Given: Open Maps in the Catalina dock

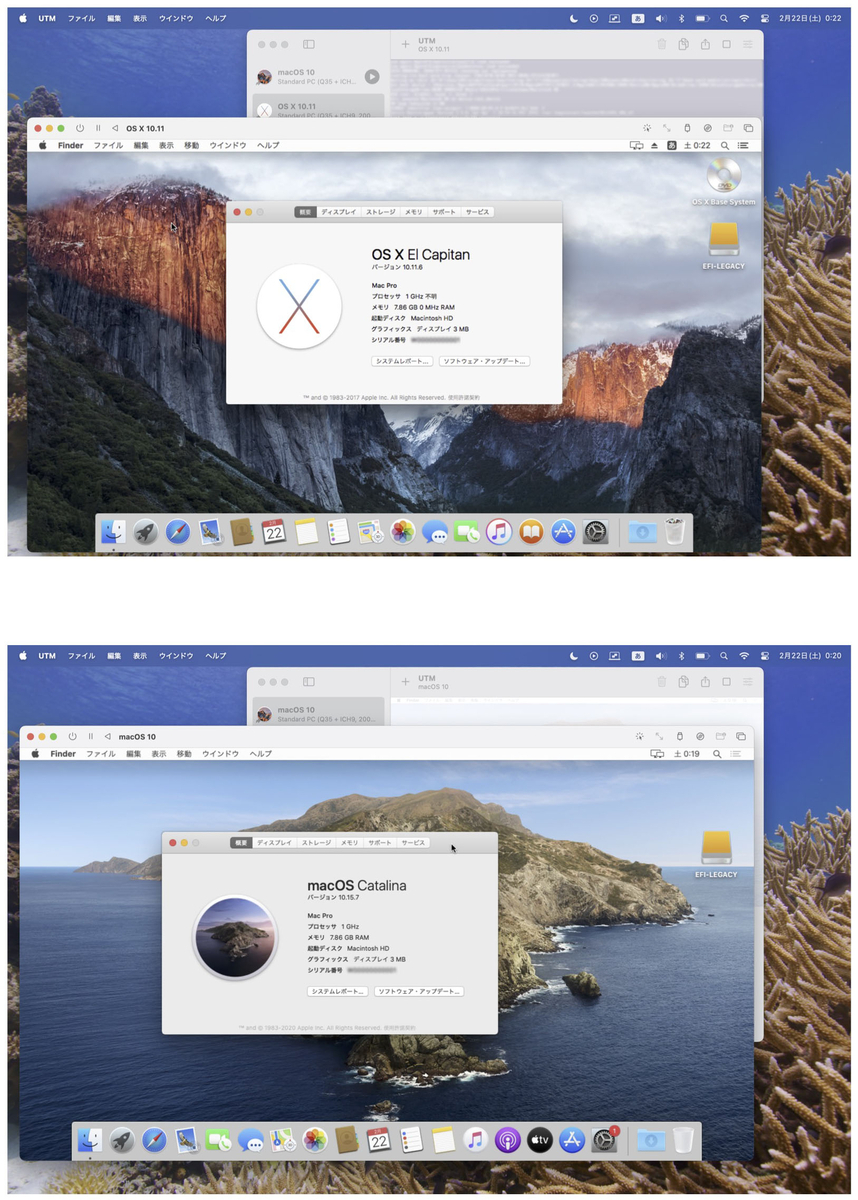Looking at the screenshot, I should 282,1140.
